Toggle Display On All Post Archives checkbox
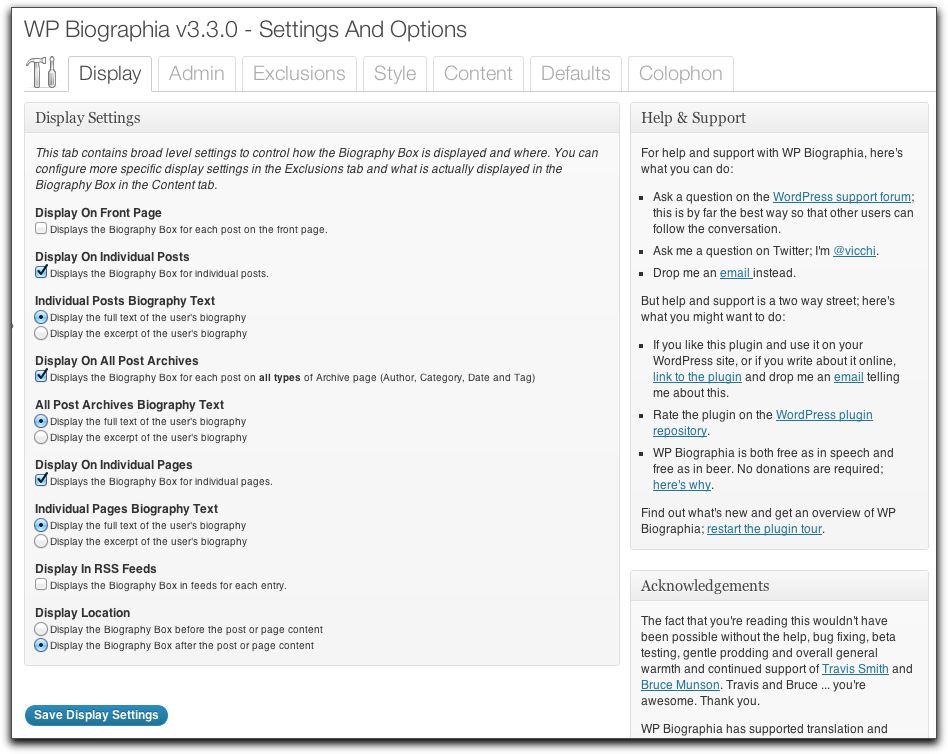Viewport: 948px width, 754px height. (x=41, y=377)
